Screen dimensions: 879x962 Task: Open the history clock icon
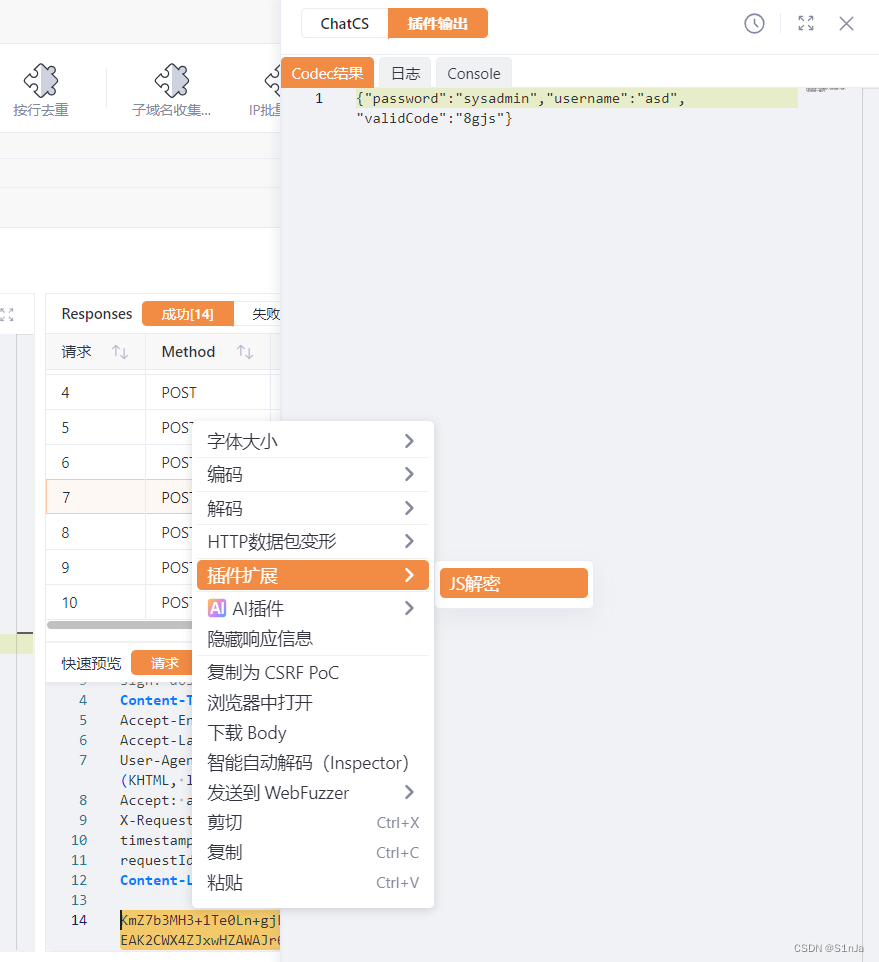(754, 24)
